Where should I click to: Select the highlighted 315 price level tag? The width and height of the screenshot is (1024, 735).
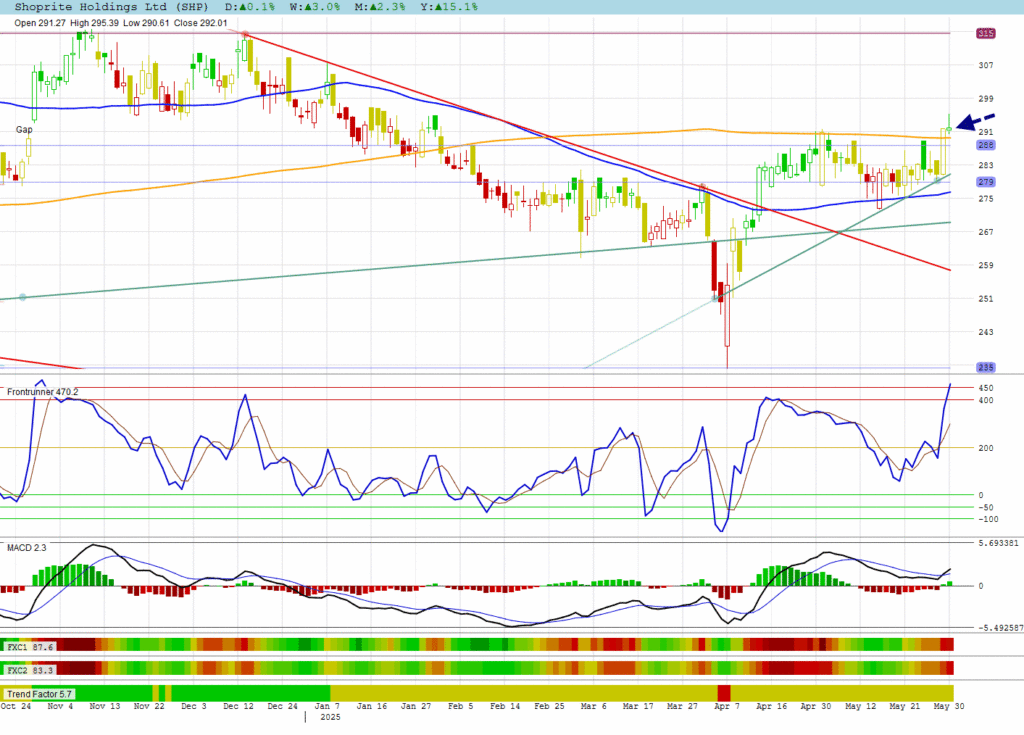click(986, 33)
